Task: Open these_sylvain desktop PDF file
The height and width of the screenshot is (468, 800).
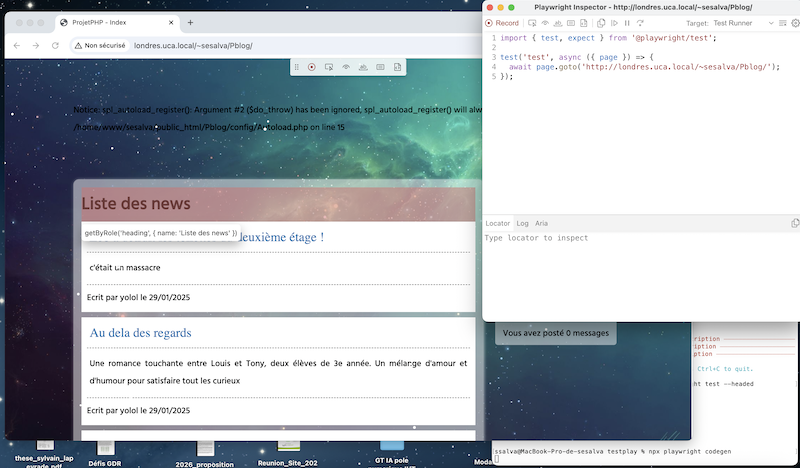Action: point(44,454)
